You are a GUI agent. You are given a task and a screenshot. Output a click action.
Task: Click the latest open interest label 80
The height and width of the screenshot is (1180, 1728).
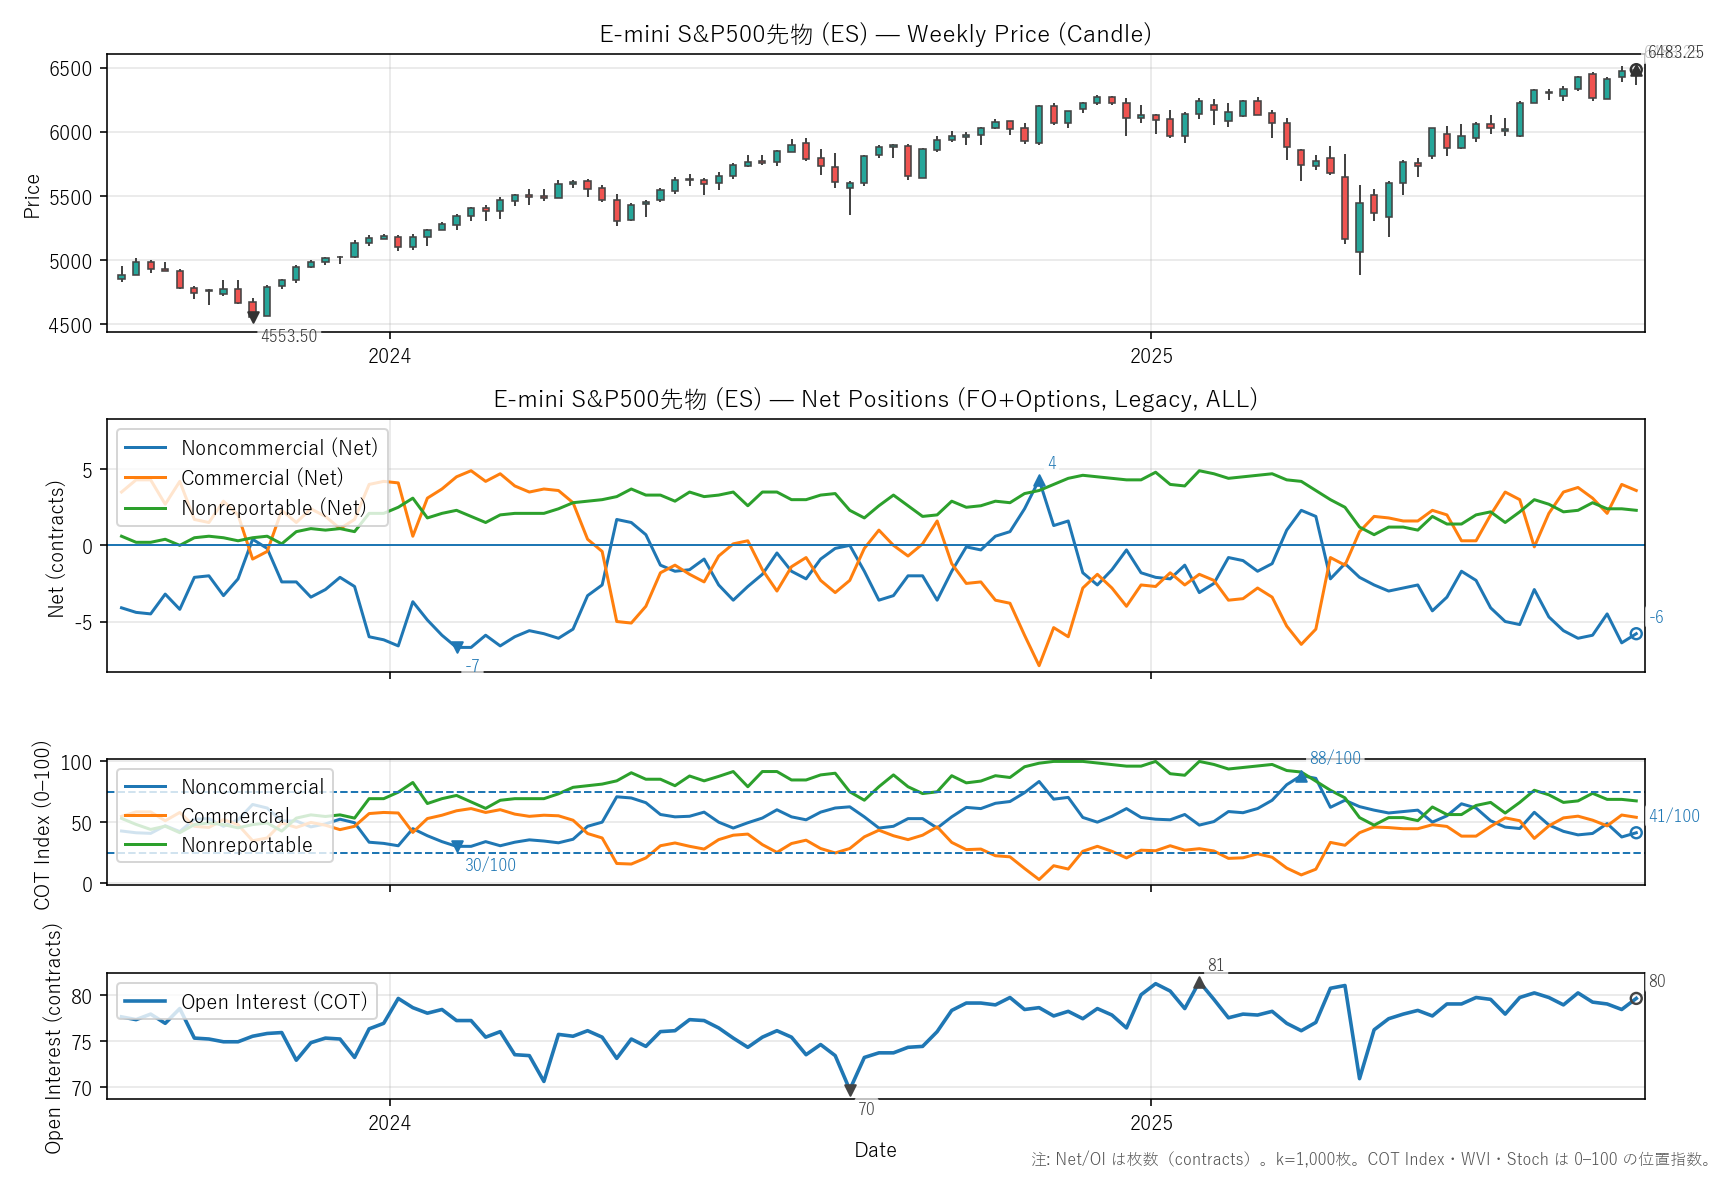point(1657,981)
